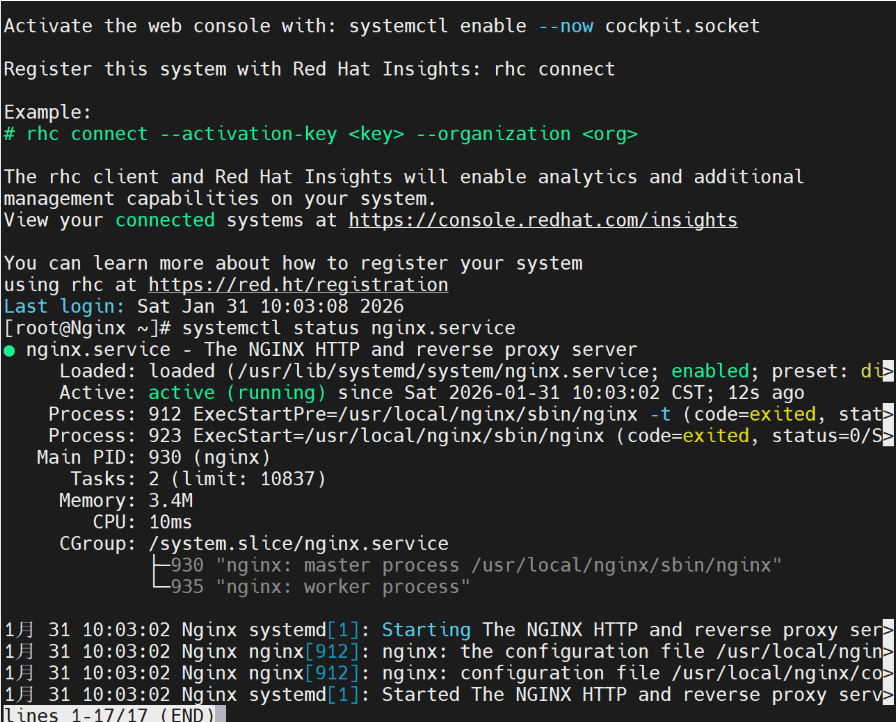This screenshot has height=722, width=896.
Task: Open the console.redhat.com/insights link
Action: pyautogui.click(x=543, y=220)
